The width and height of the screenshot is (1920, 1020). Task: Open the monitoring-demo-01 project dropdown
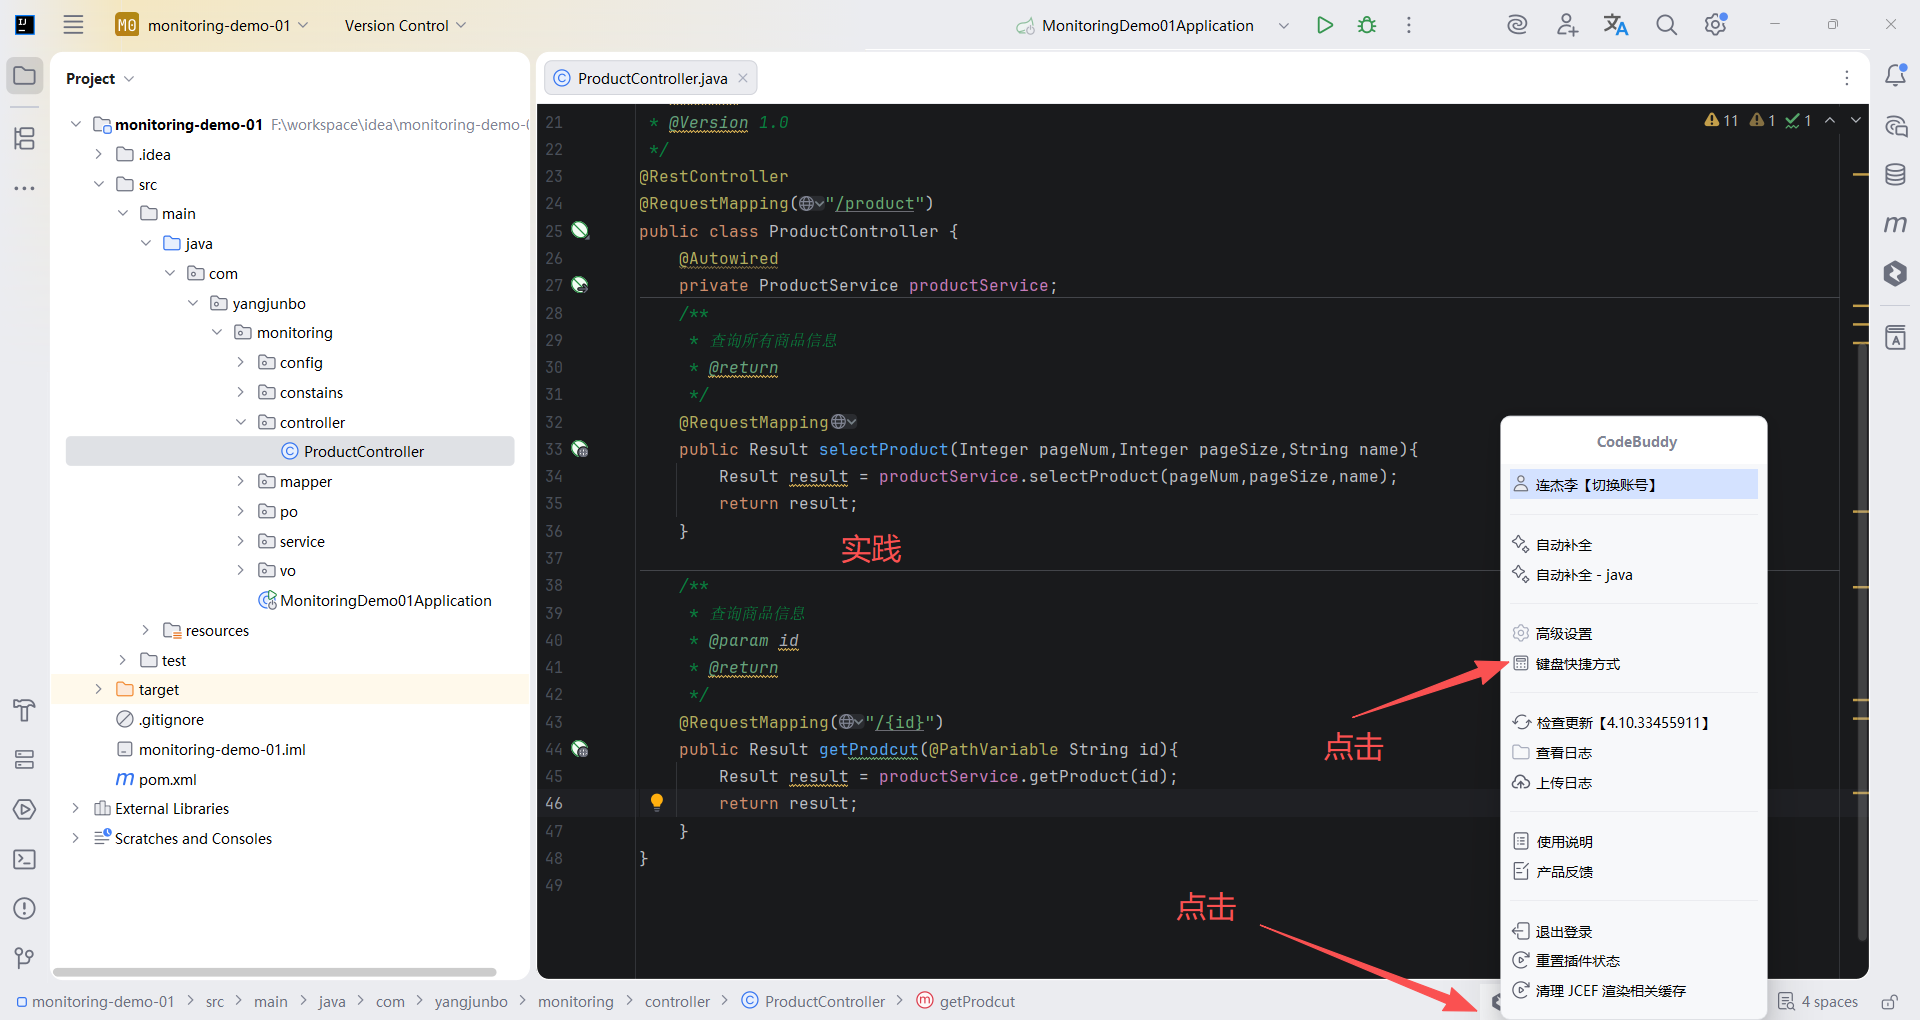coord(212,25)
